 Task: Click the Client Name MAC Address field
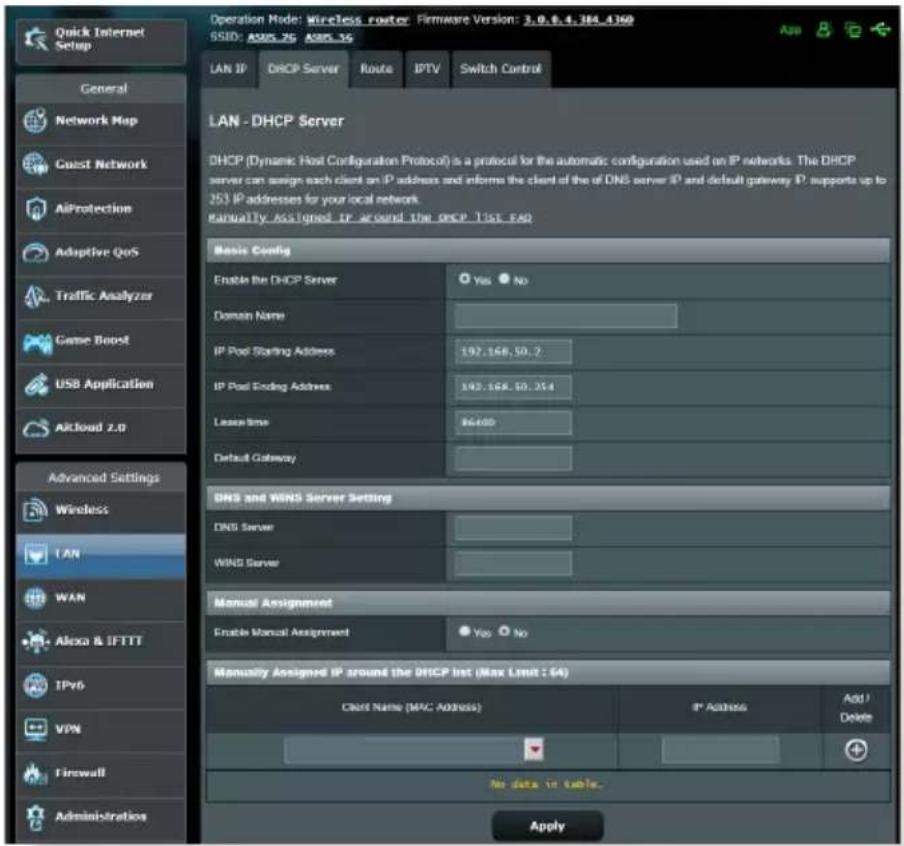404,750
